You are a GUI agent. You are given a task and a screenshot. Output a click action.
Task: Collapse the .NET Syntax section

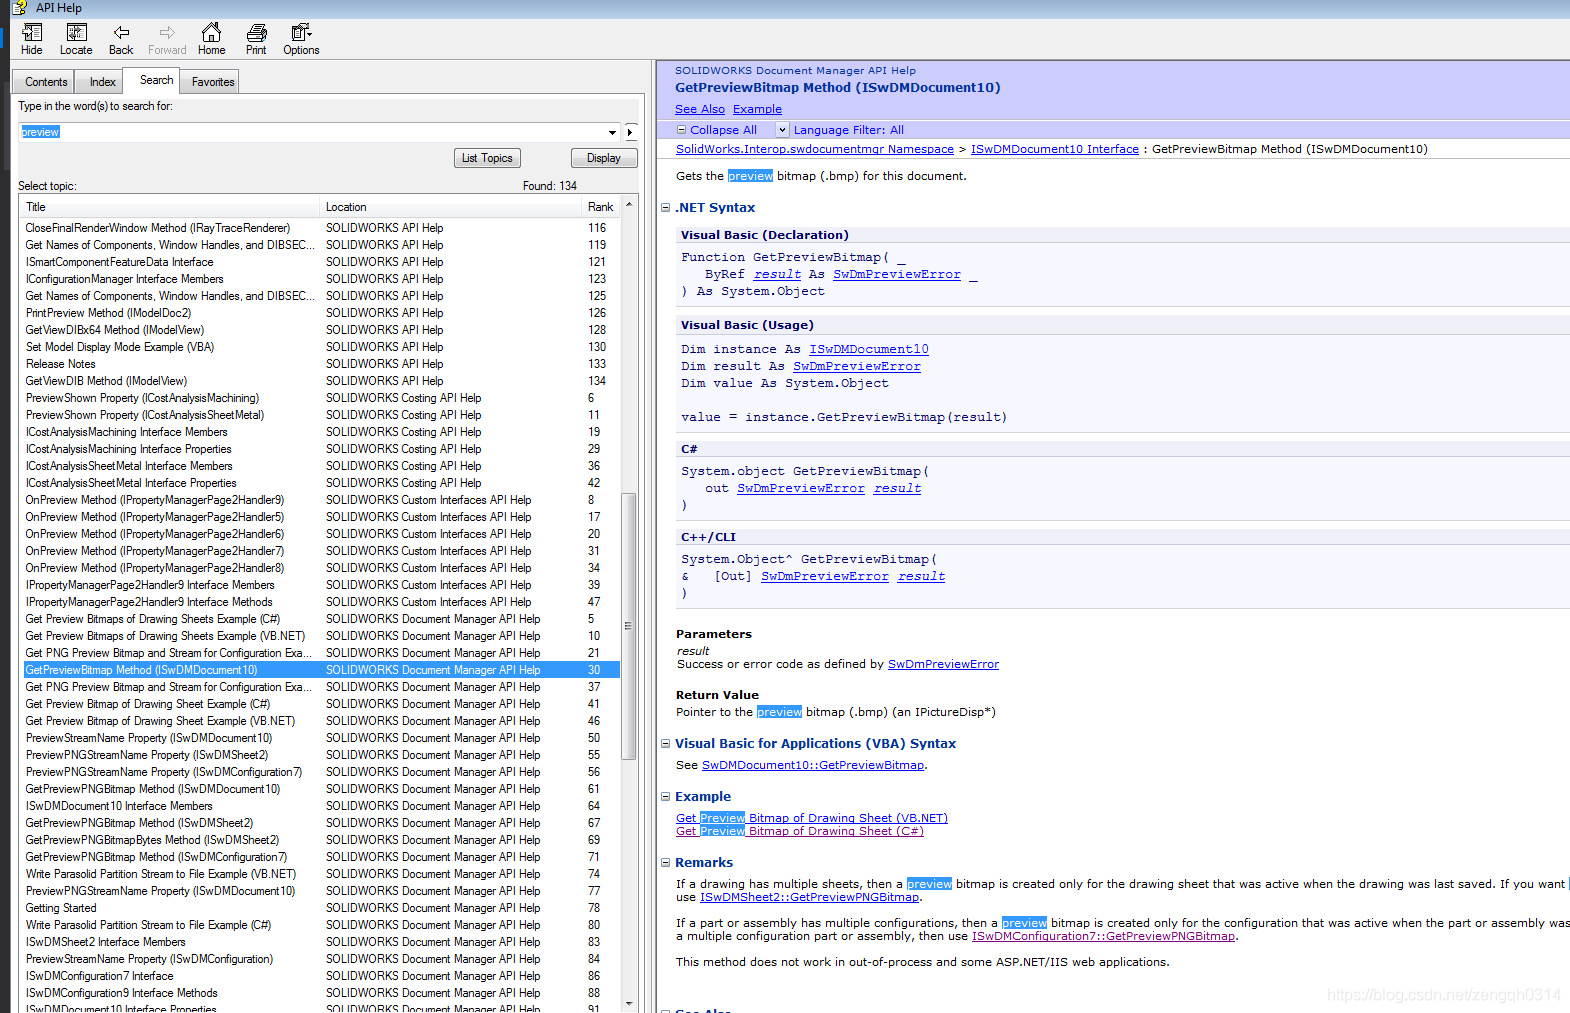[x=666, y=208]
